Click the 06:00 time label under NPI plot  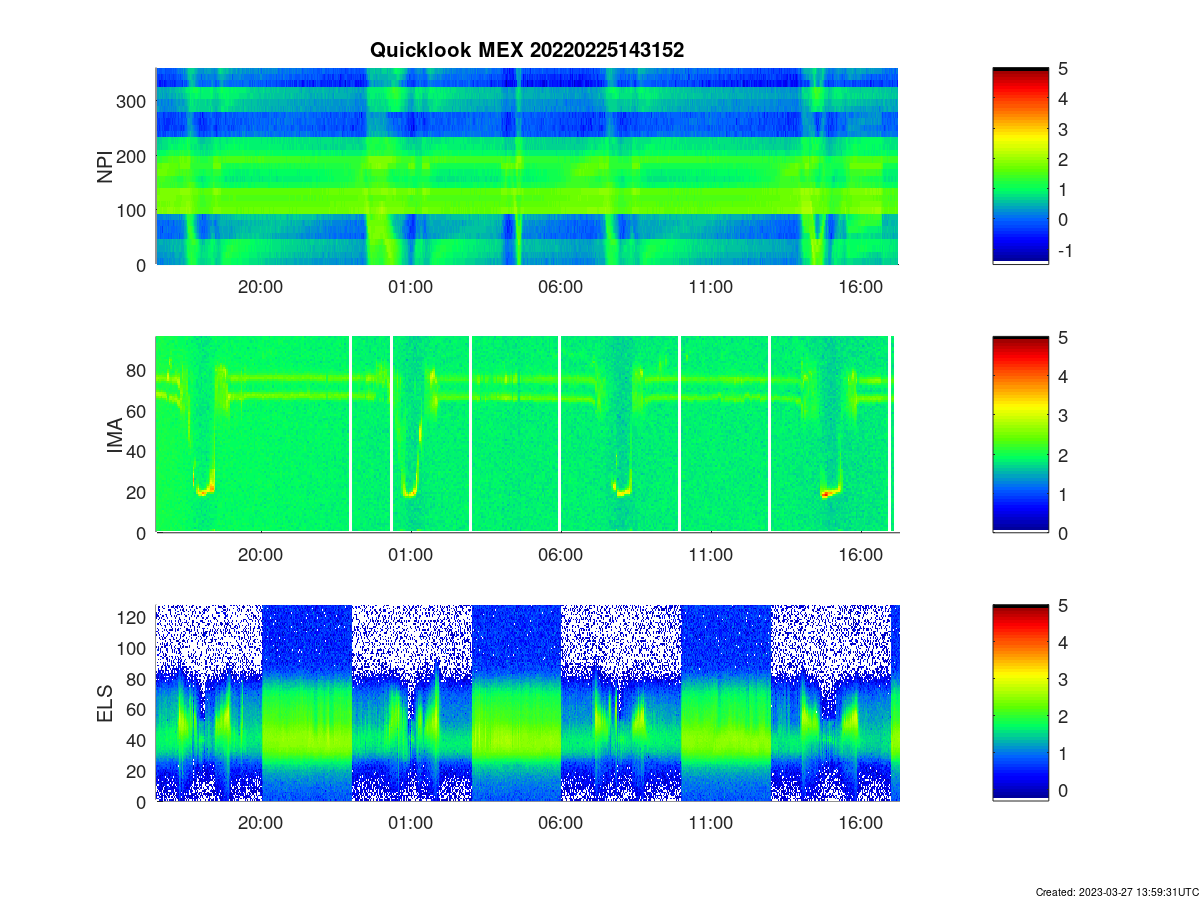pos(560,286)
